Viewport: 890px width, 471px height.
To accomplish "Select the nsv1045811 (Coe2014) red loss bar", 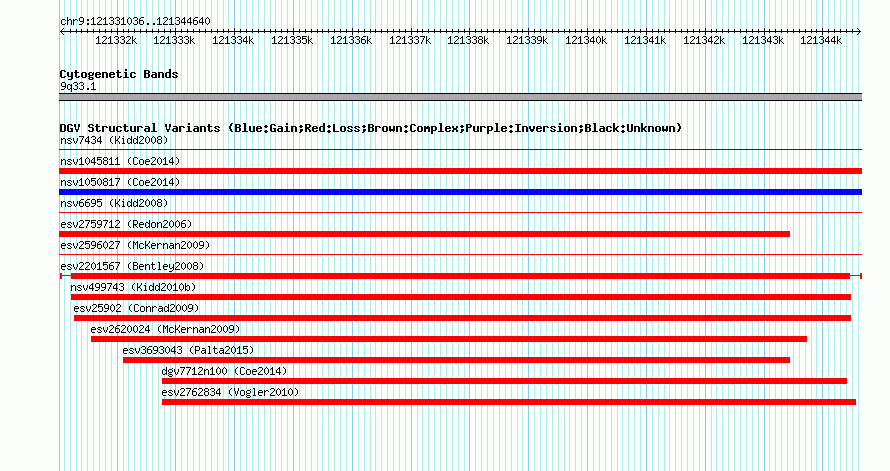I will click(x=460, y=171).
